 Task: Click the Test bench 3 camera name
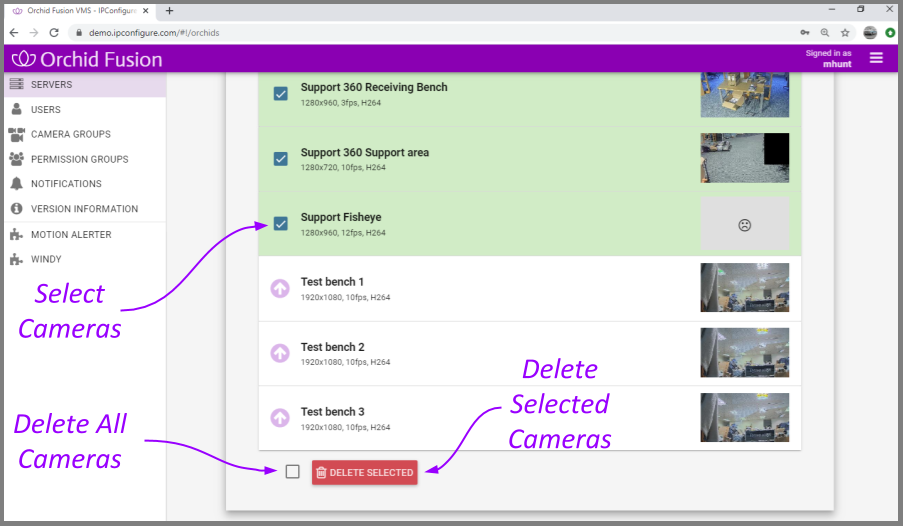332,412
